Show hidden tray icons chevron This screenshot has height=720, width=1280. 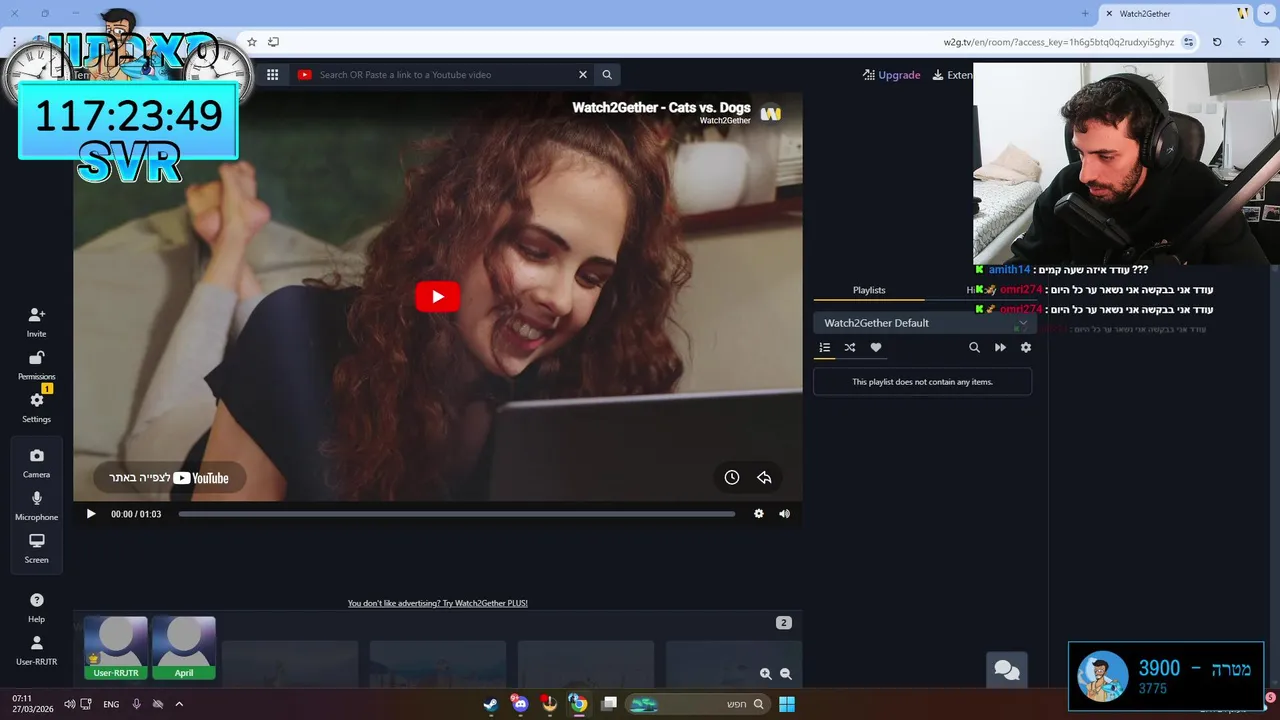(179, 704)
